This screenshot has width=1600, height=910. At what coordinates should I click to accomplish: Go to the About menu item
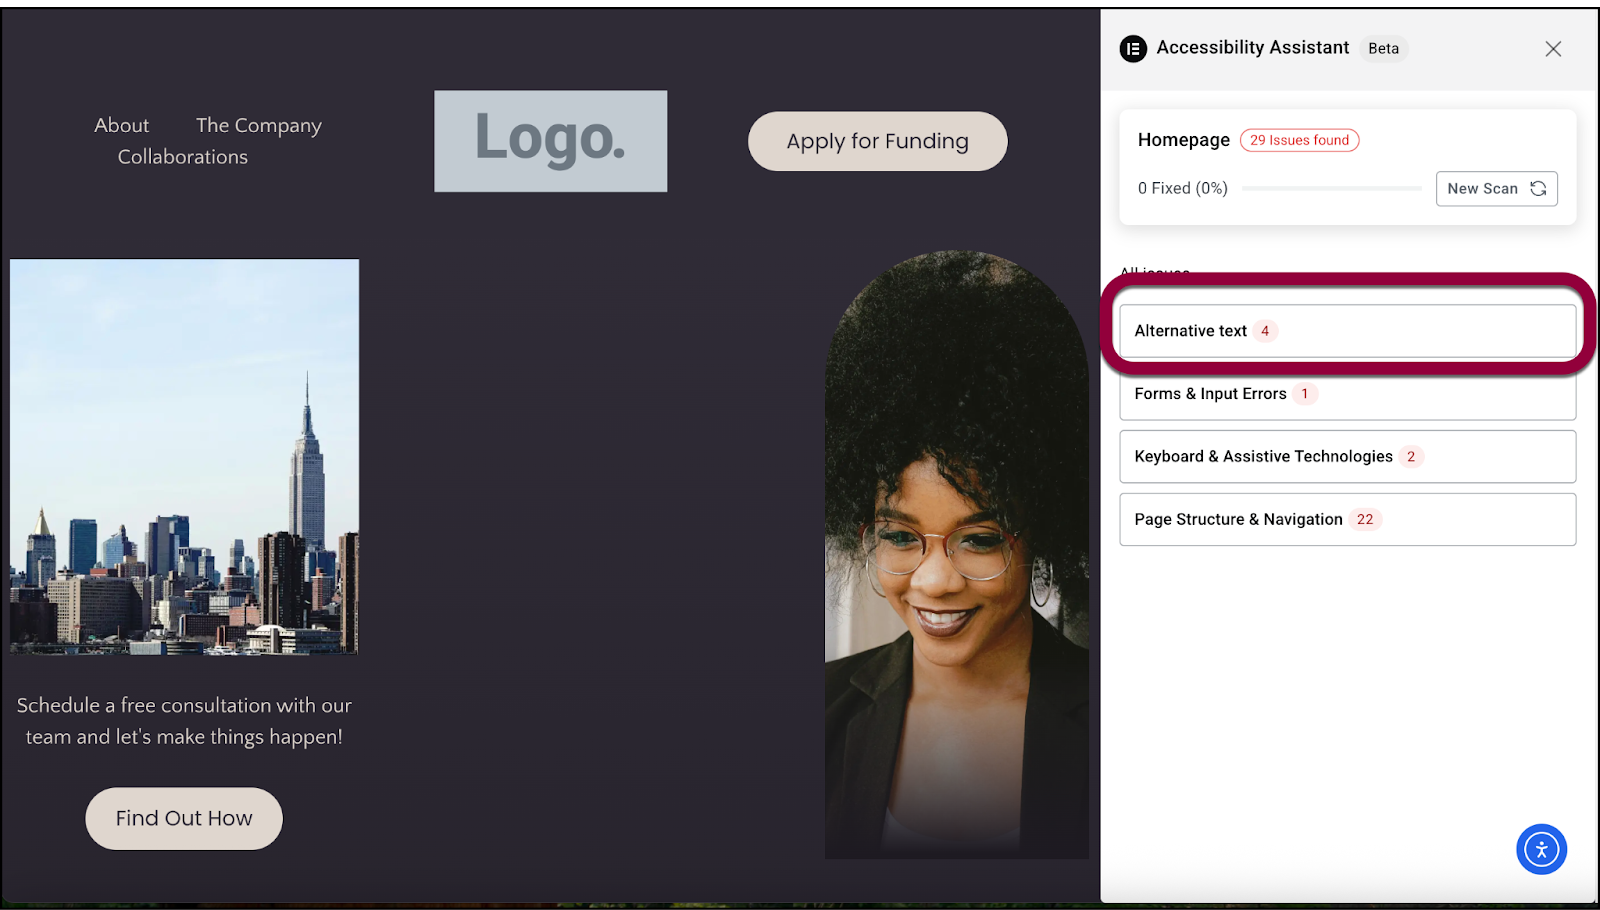pyautogui.click(x=121, y=126)
